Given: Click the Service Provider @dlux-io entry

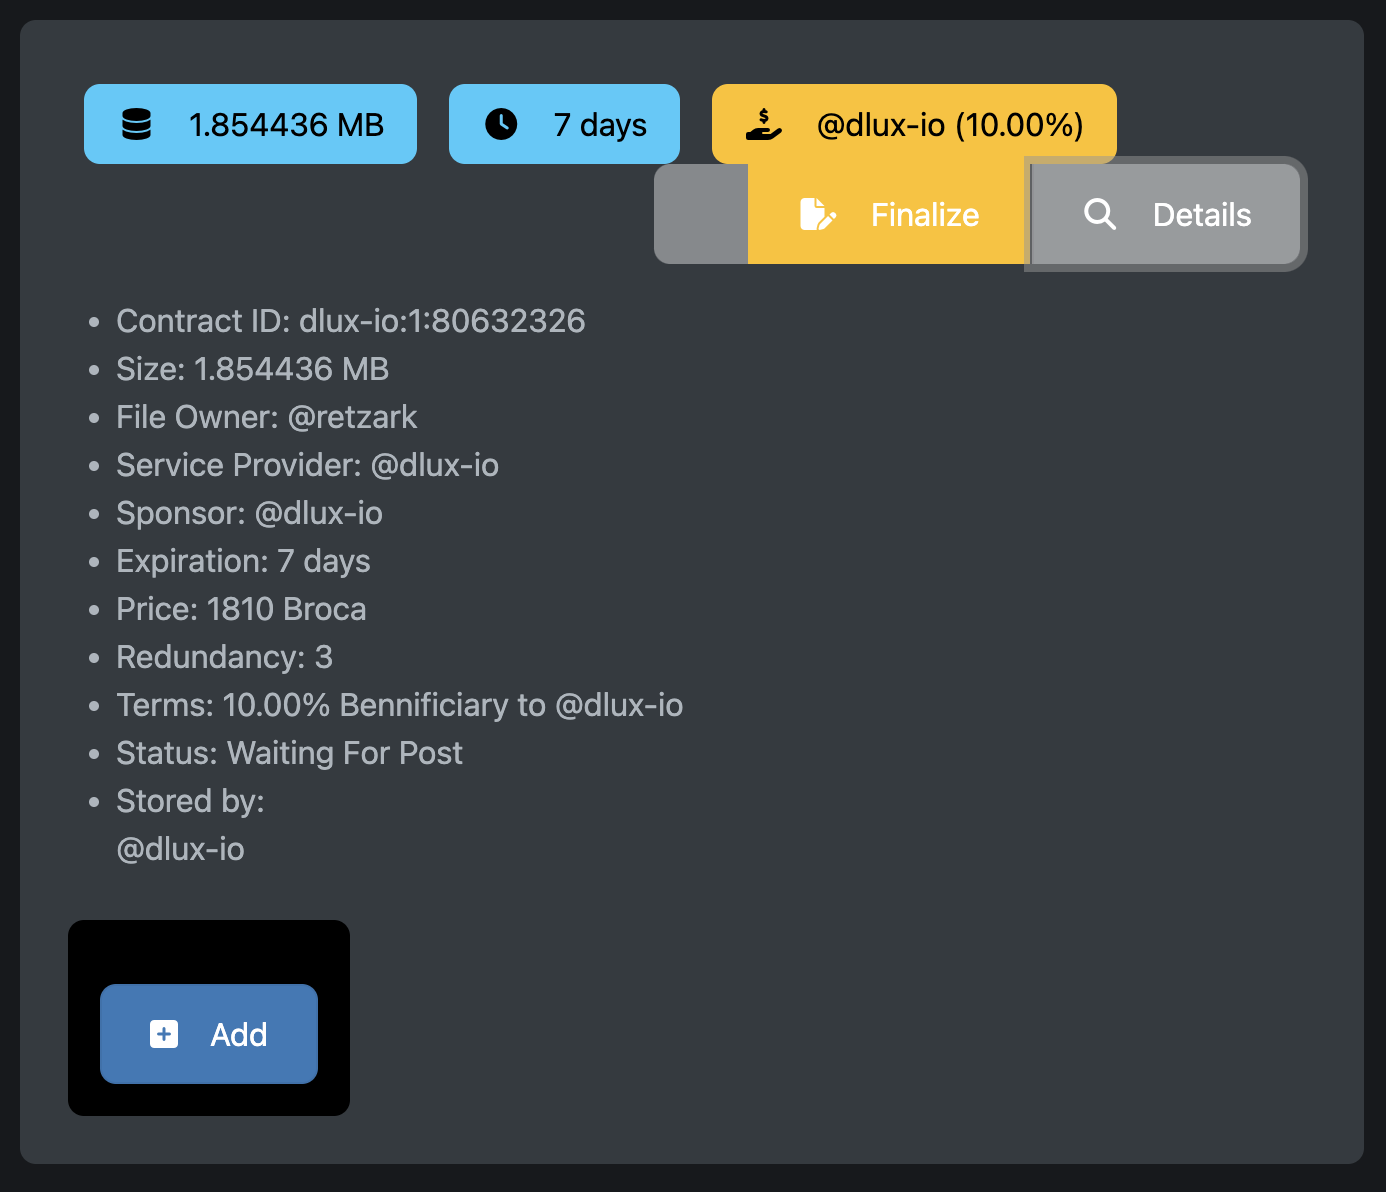Looking at the screenshot, I should click(x=307, y=465).
